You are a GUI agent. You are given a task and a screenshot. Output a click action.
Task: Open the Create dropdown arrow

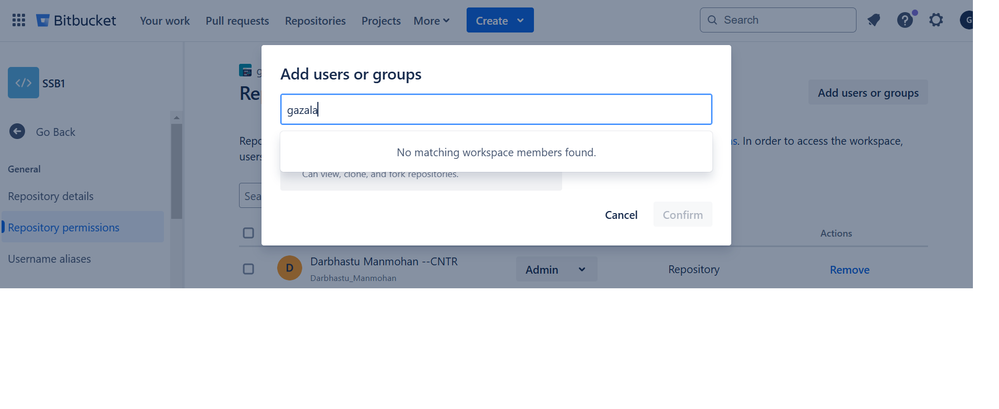tap(521, 20)
